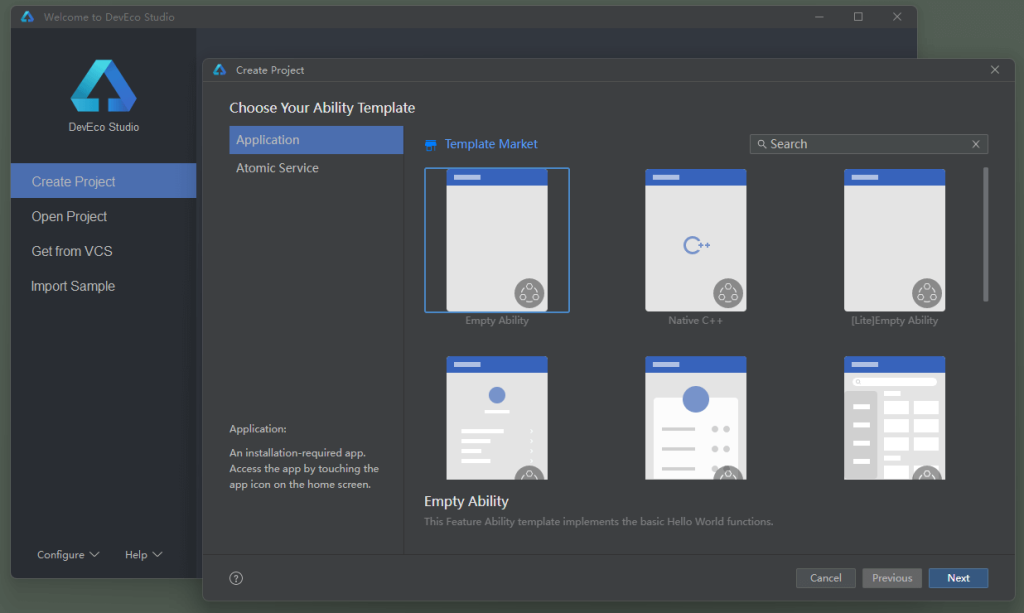Open Create Project in the welcome sidebar
Viewport: 1024px width, 613px height.
coord(103,181)
